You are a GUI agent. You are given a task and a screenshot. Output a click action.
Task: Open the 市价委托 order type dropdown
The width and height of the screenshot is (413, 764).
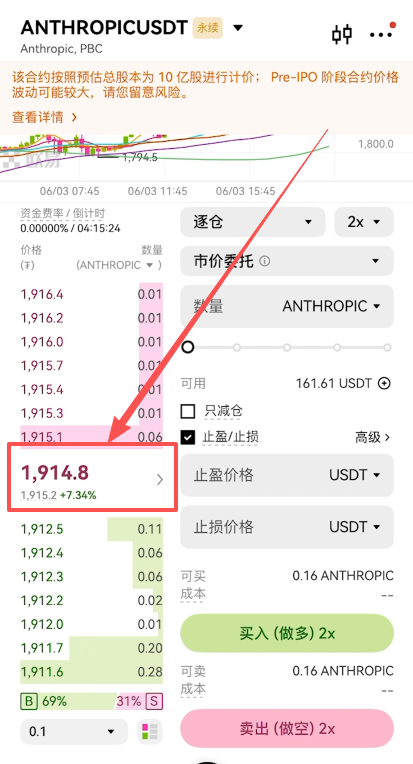point(287,261)
